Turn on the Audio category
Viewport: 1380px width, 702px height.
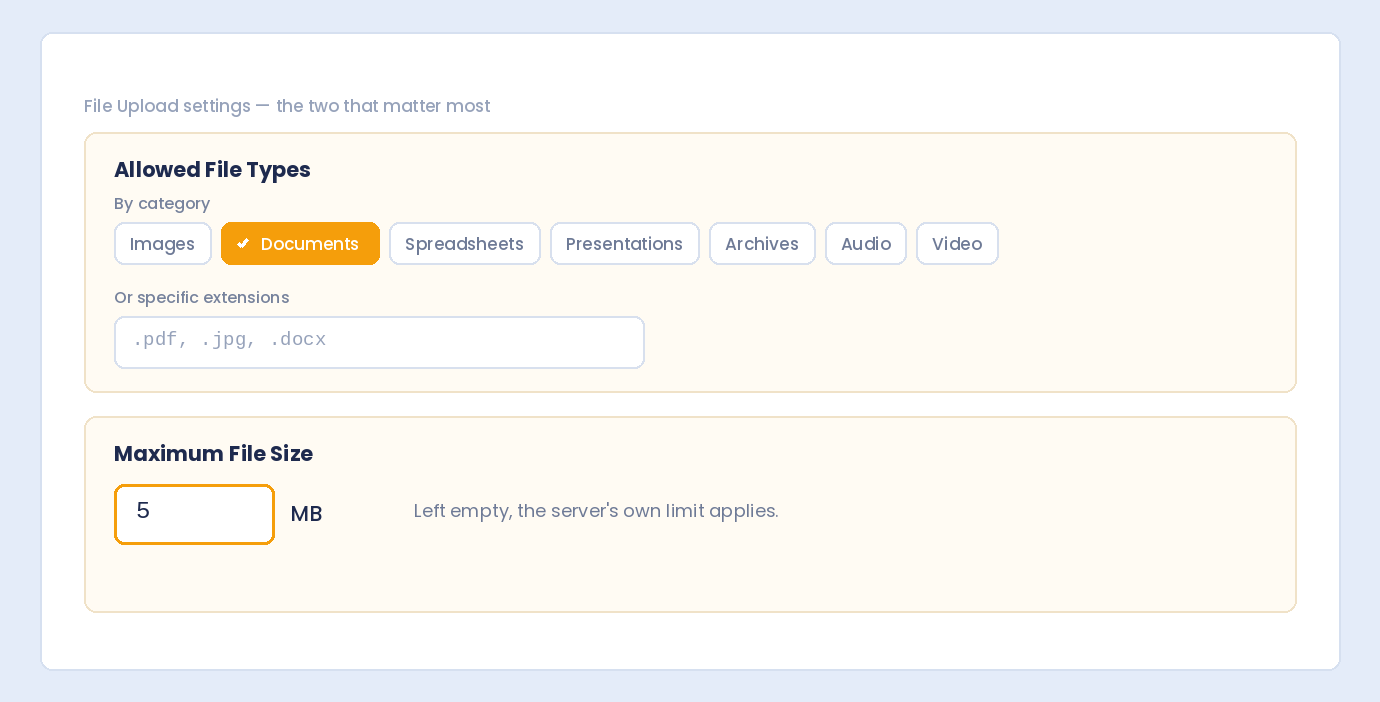click(x=866, y=244)
